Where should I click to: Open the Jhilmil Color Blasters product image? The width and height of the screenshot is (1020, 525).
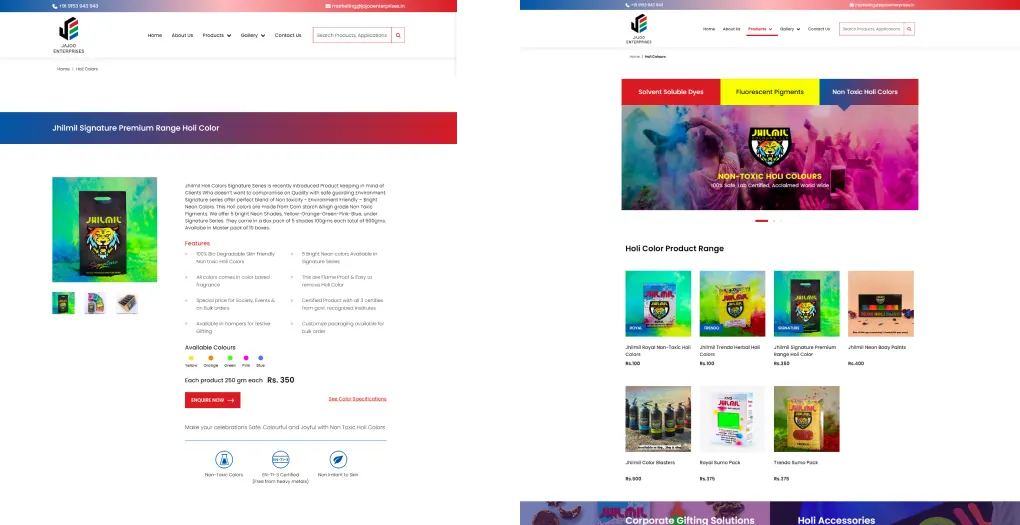click(658, 419)
